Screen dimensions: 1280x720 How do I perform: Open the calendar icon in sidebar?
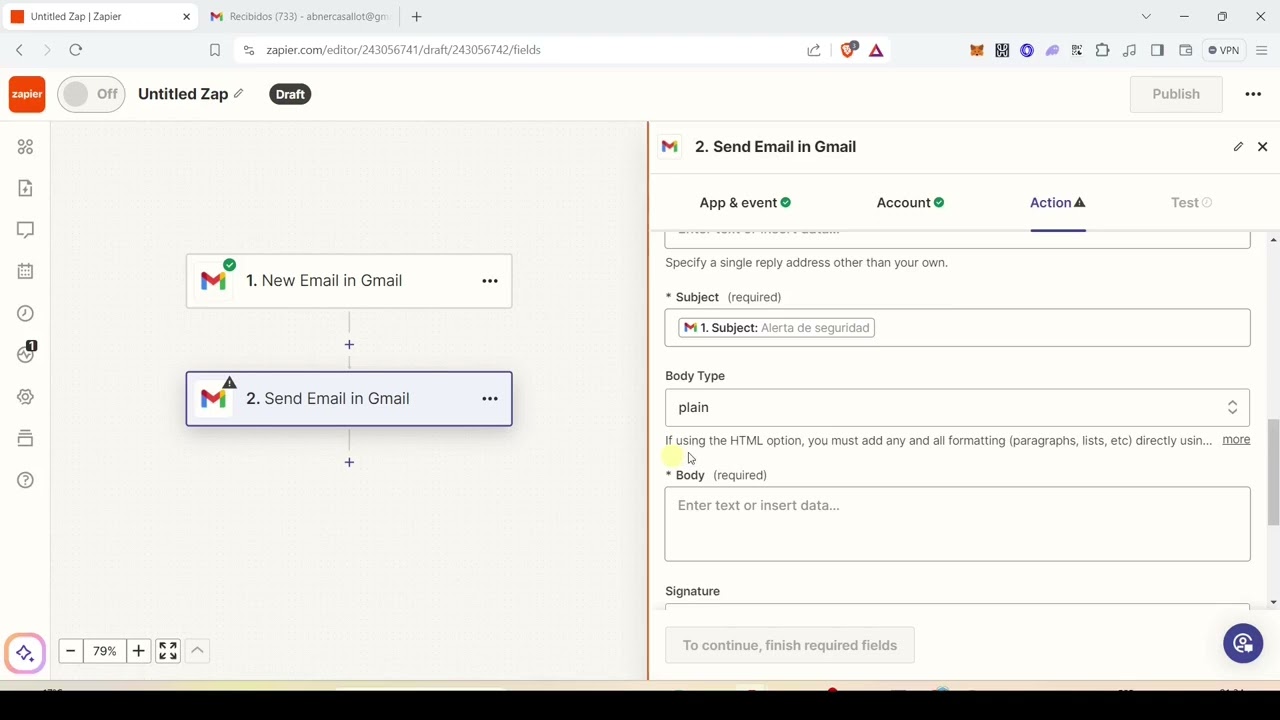coord(26,271)
